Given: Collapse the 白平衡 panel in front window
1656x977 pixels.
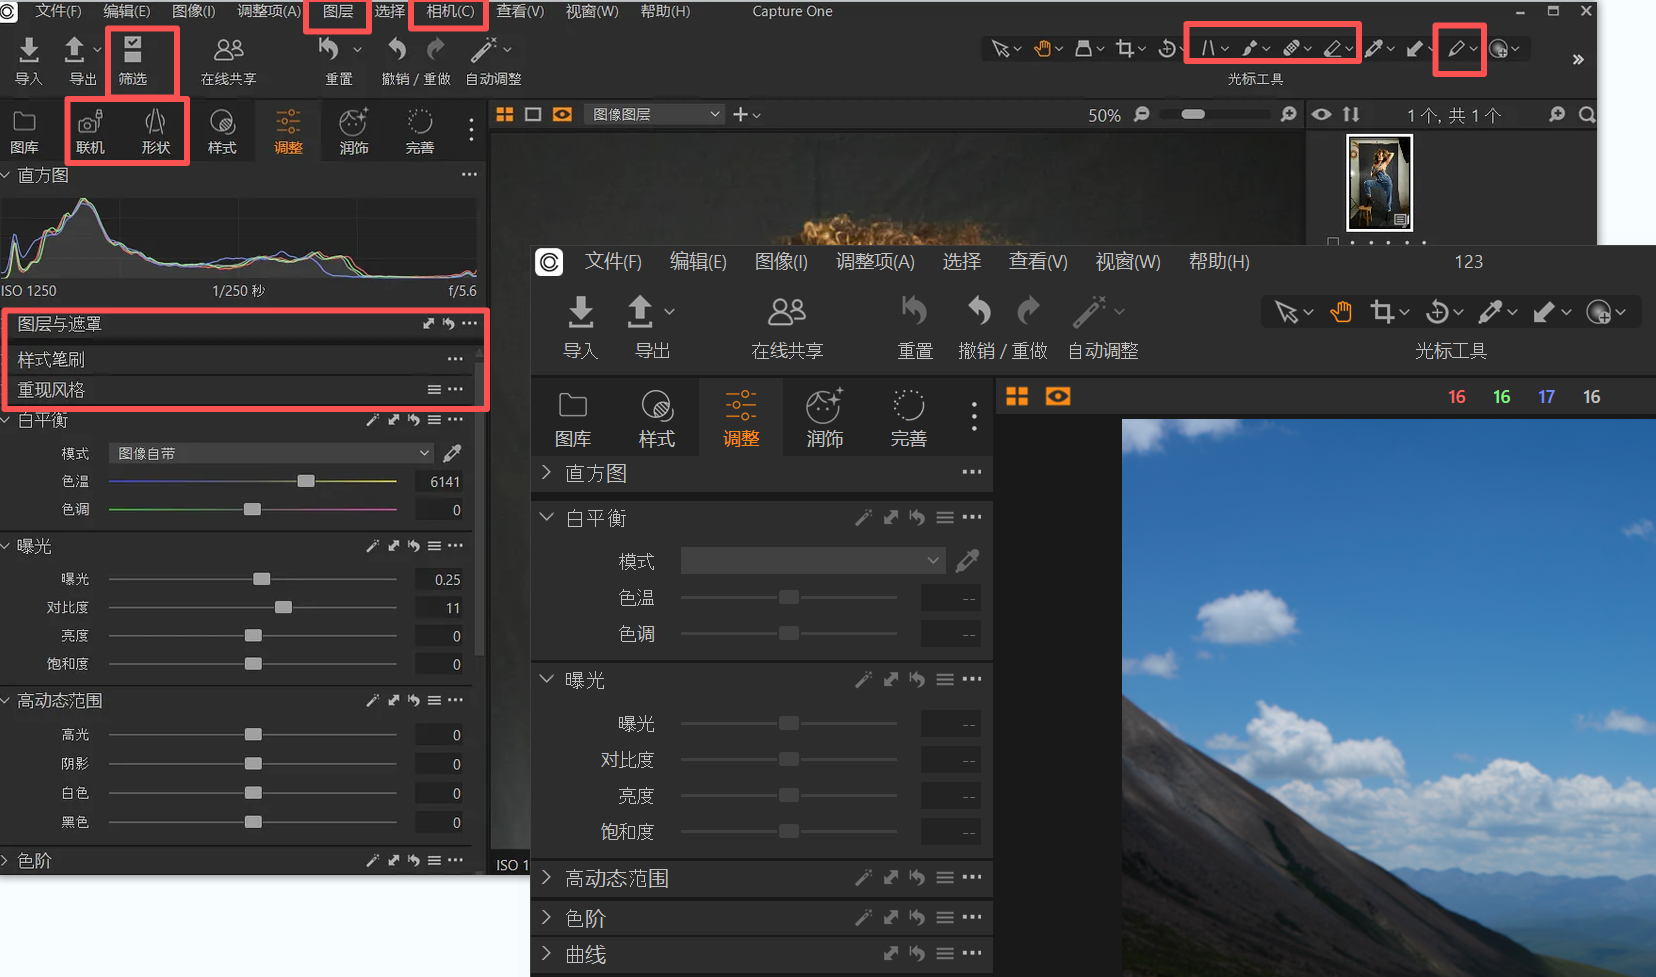Looking at the screenshot, I should point(547,517).
